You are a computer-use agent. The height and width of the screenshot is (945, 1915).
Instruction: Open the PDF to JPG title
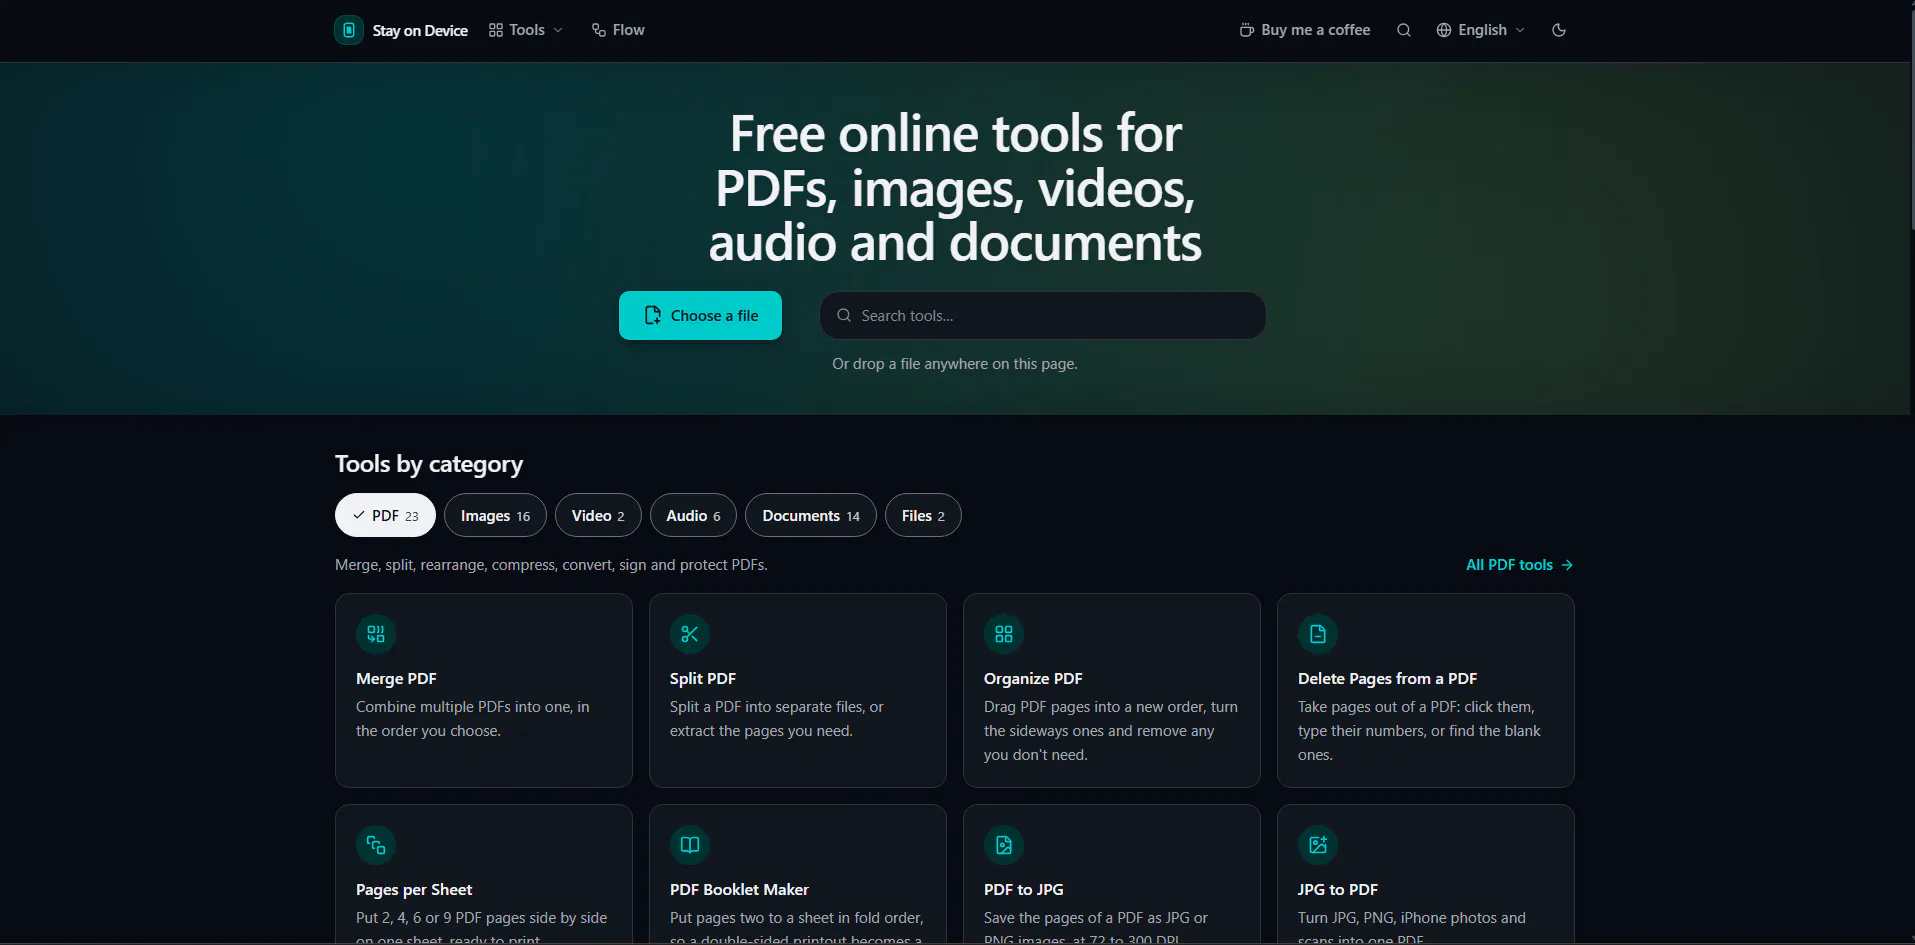pos(1023,889)
